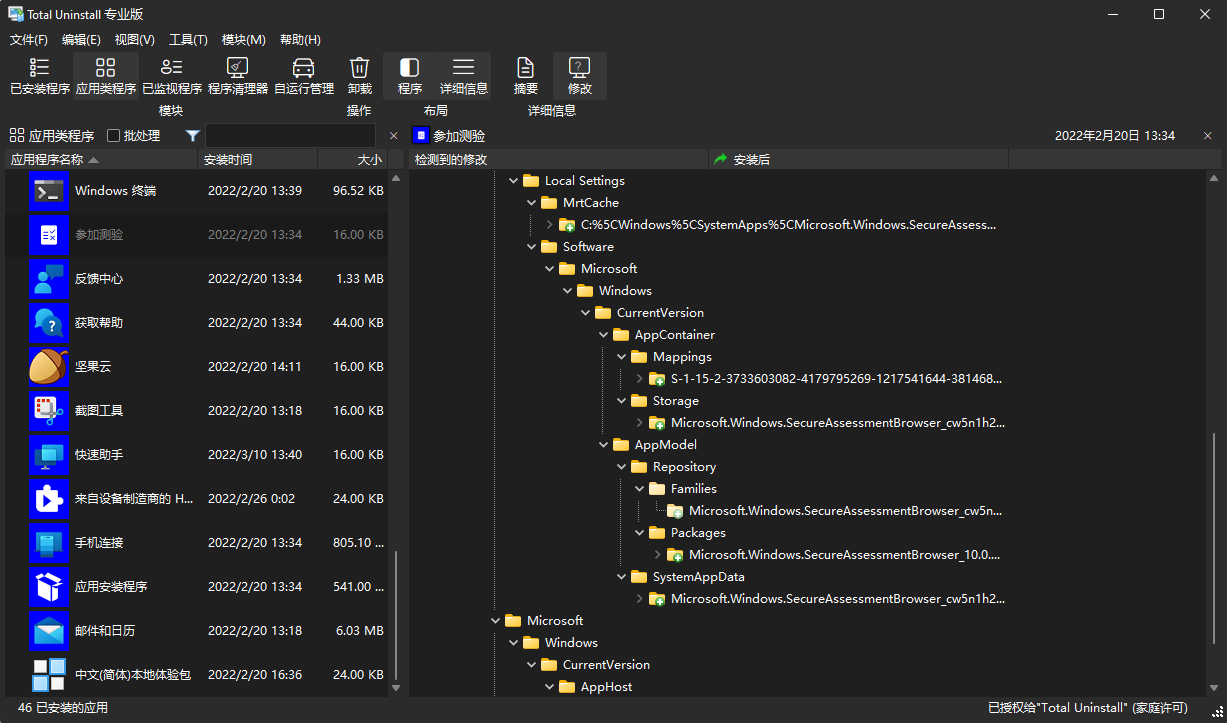This screenshot has height=723, width=1227.
Task: Sort list by 大小 column header
Action: (x=352, y=160)
